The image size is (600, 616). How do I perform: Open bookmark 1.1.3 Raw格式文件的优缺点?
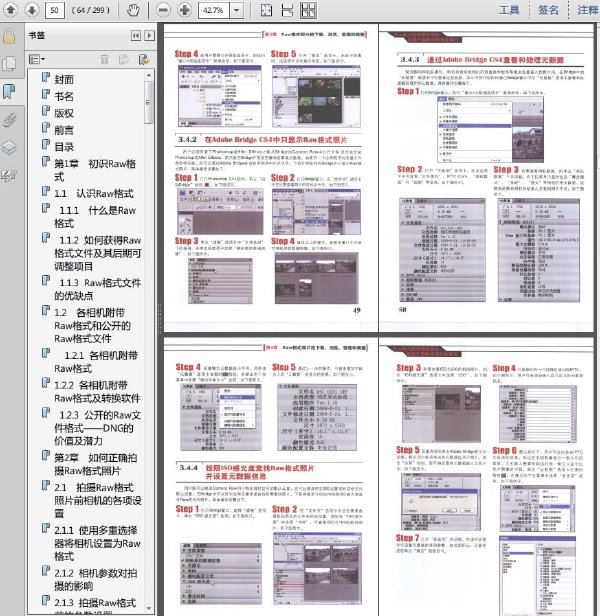(97, 289)
